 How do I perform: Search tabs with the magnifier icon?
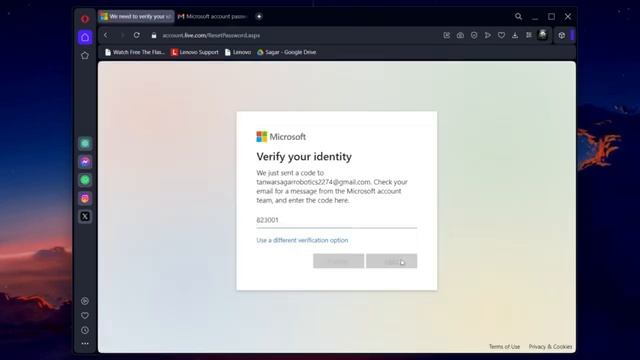[518, 17]
